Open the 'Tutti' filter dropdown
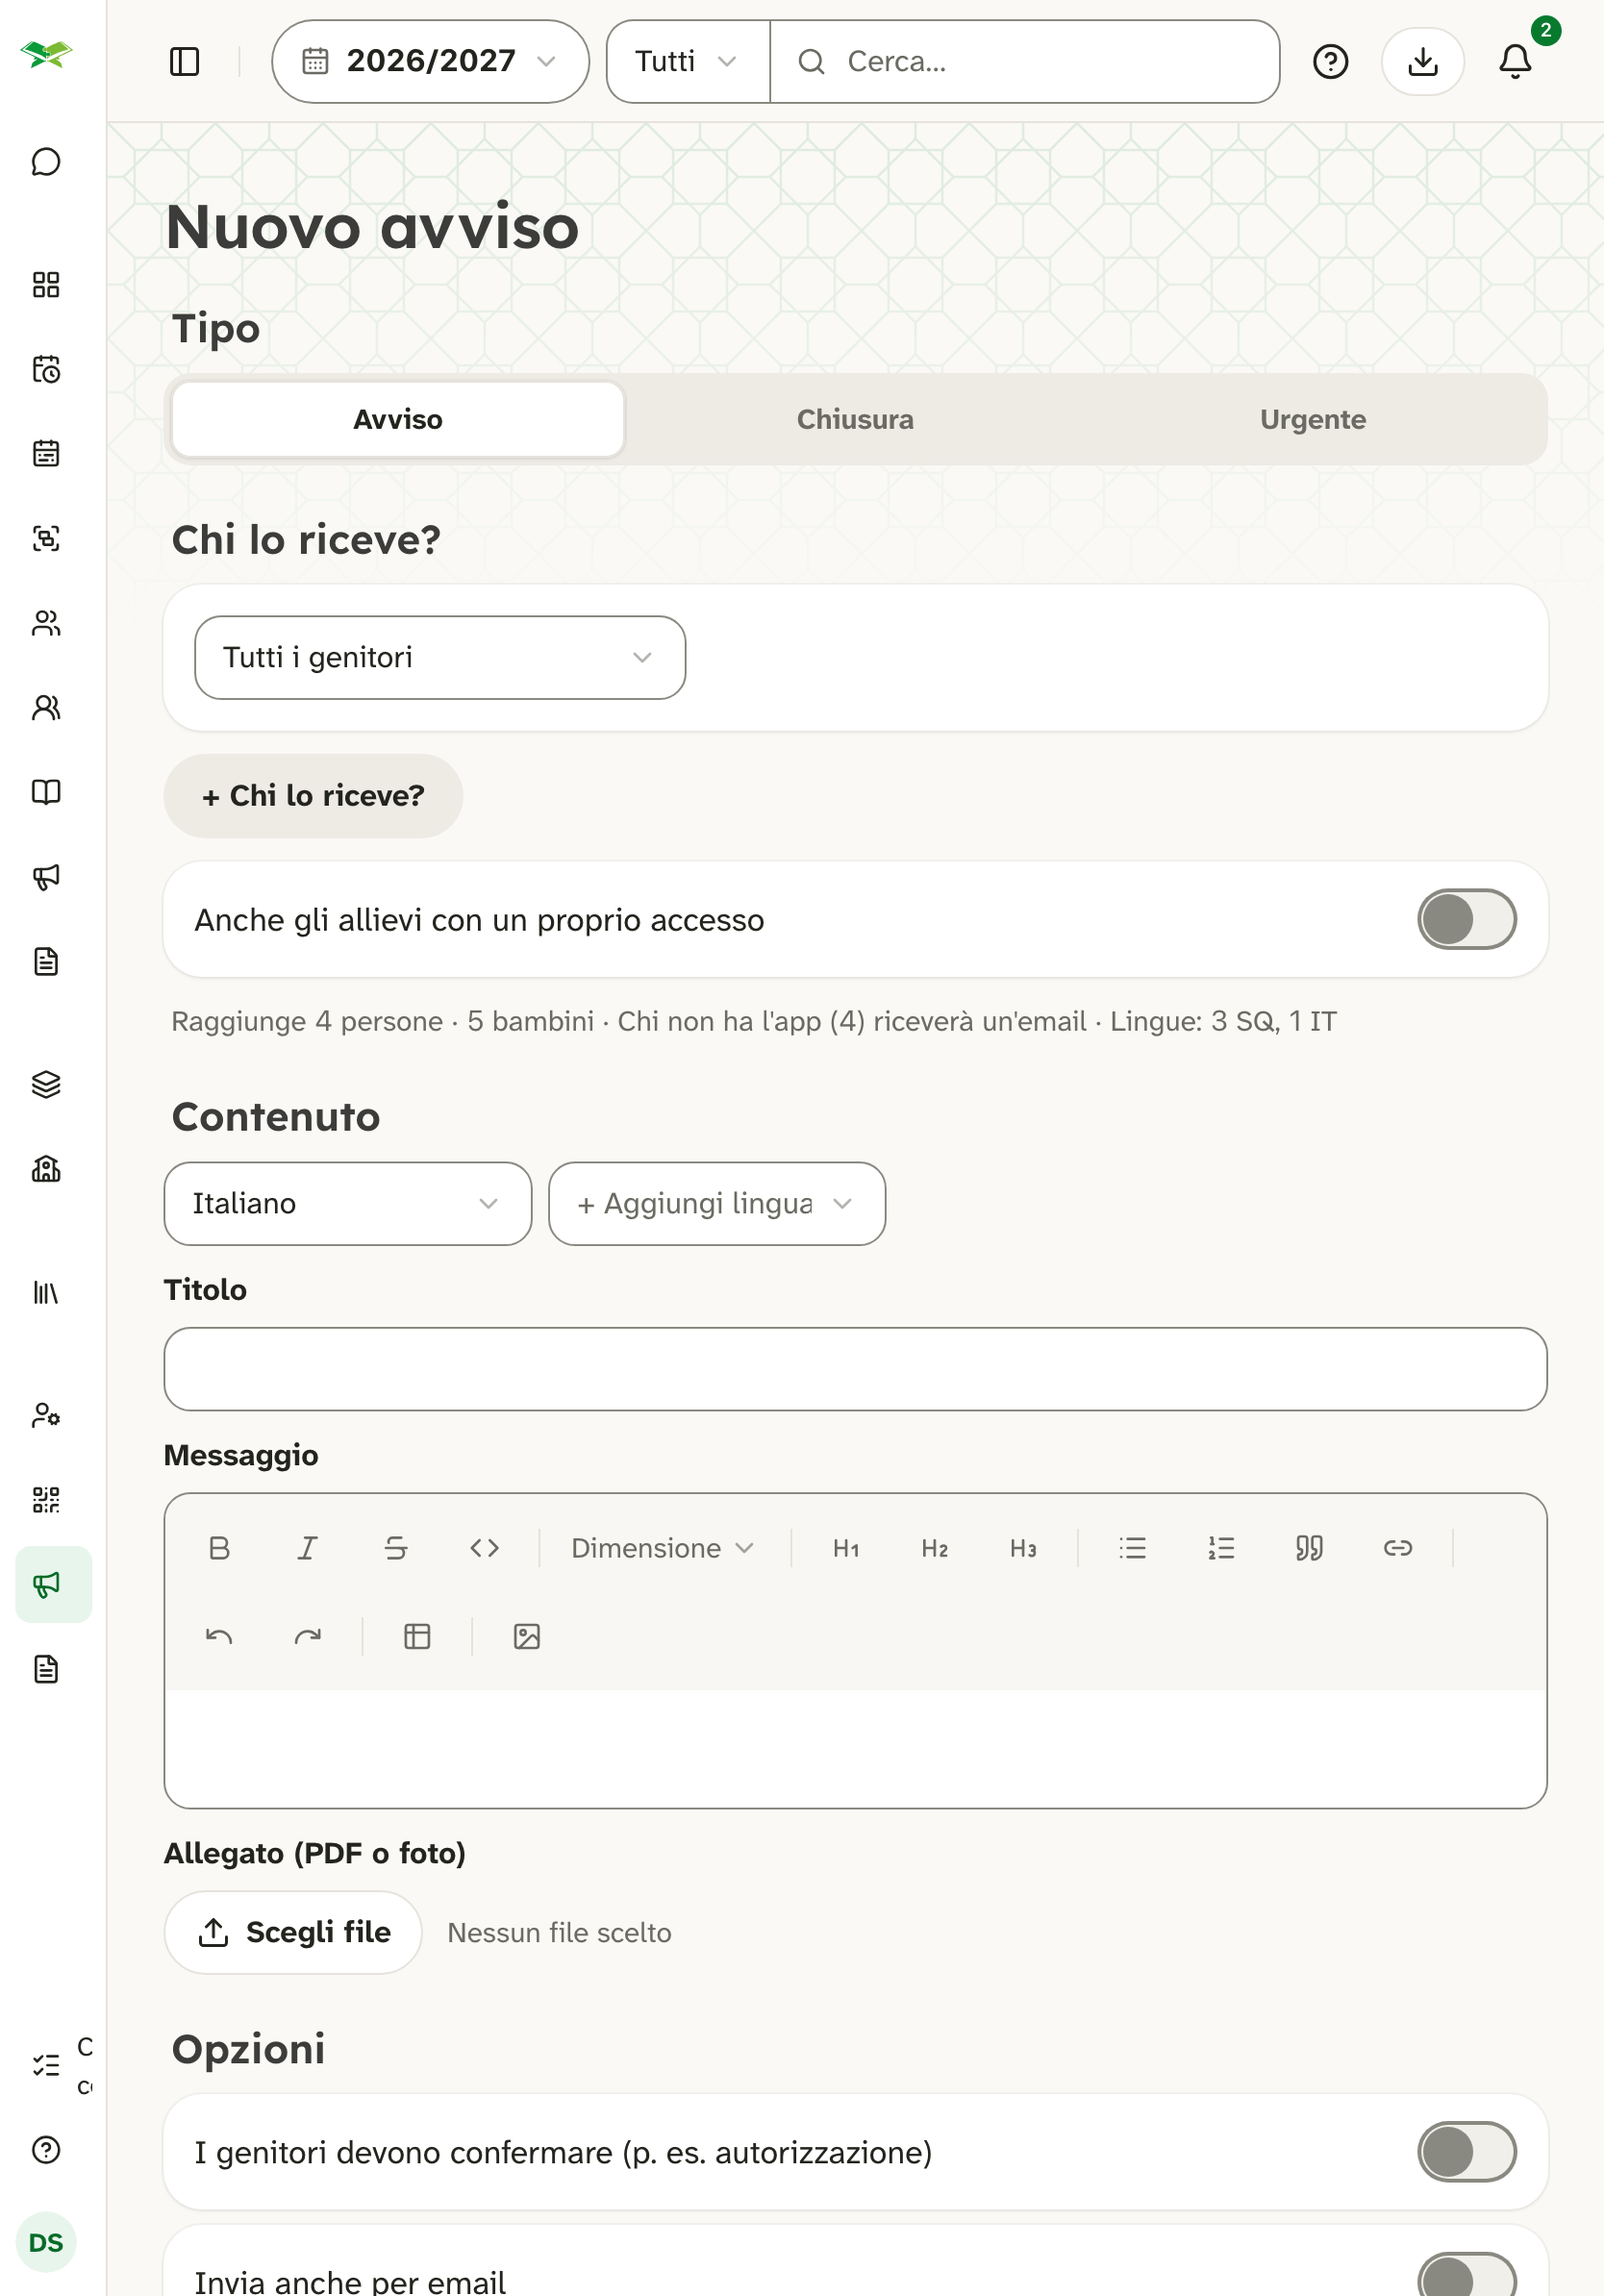This screenshot has width=1604, height=2296. tap(688, 62)
